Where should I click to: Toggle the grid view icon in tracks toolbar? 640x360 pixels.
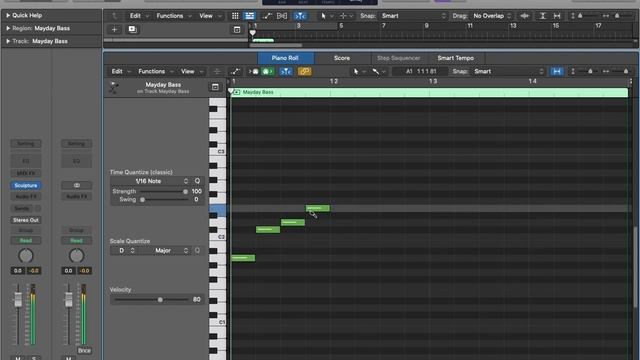pos(235,16)
